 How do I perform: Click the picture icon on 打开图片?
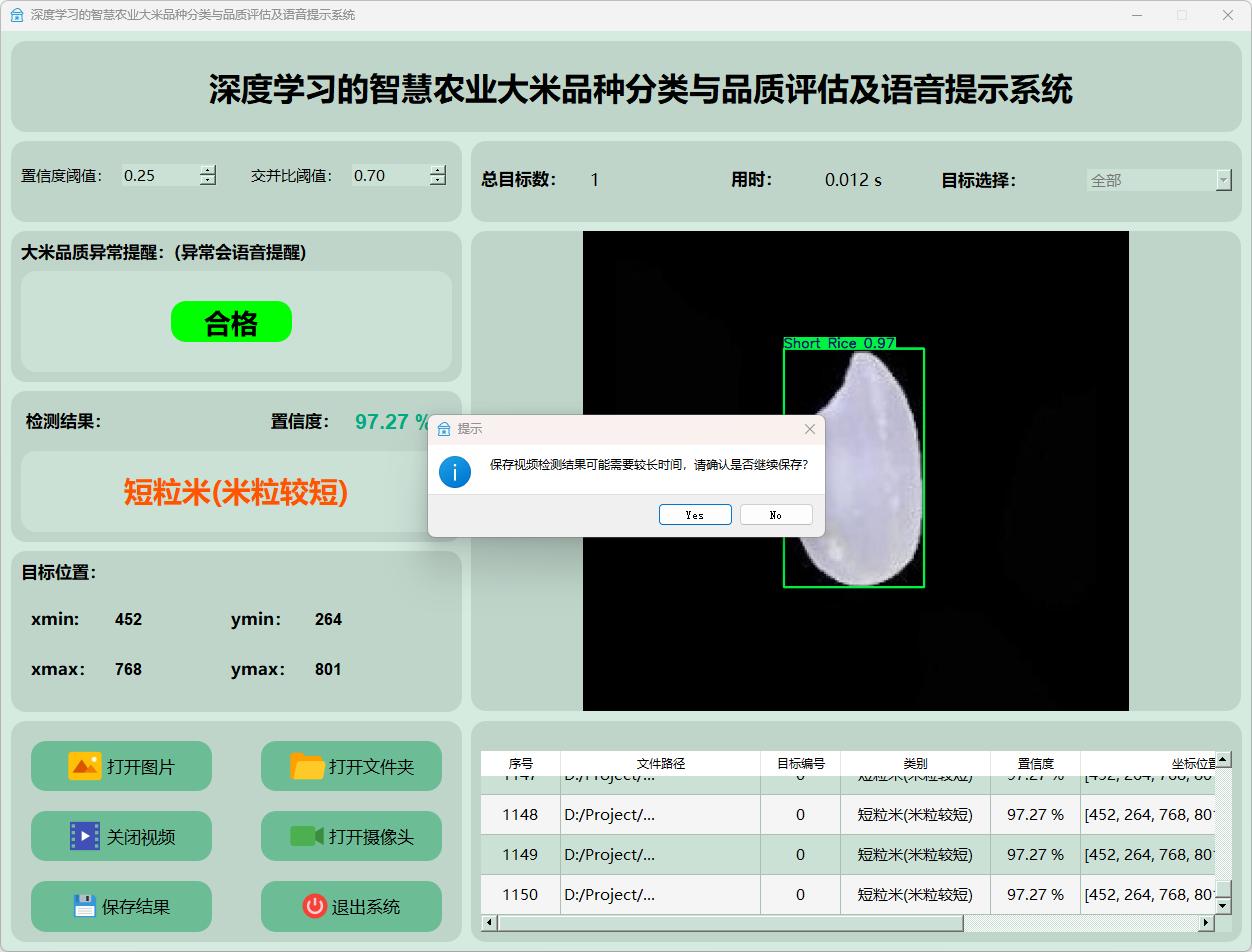(x=84, y=766)
